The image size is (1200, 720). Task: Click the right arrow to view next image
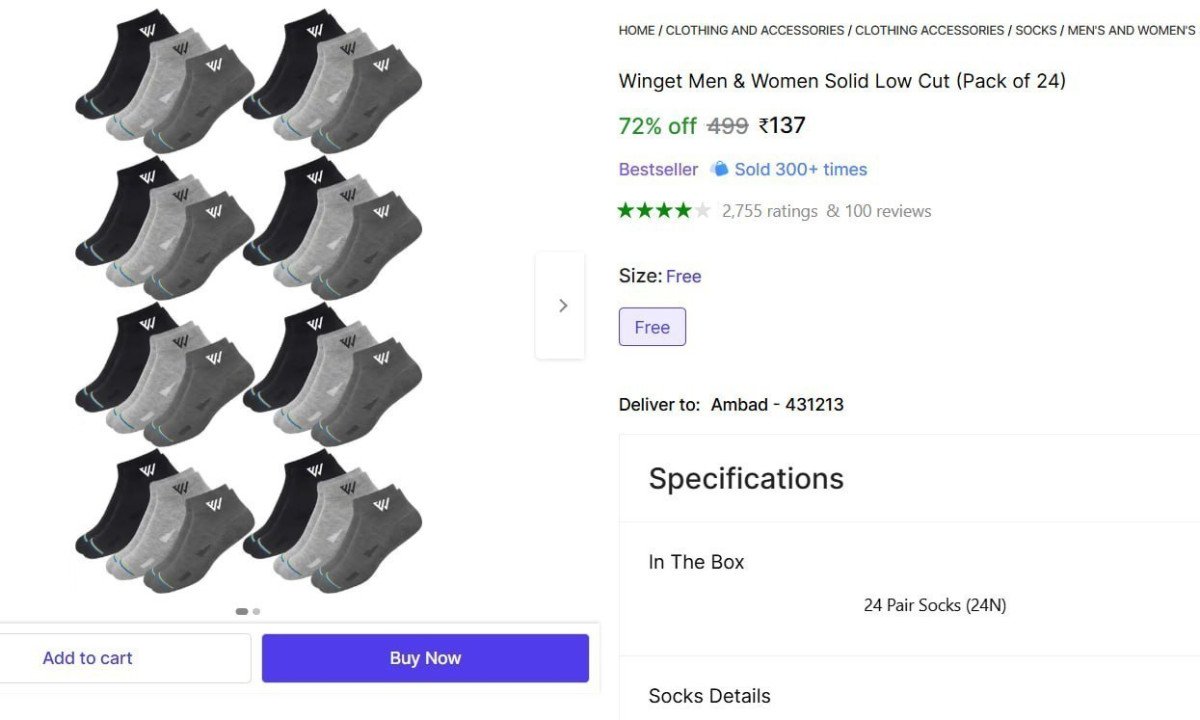560,305
